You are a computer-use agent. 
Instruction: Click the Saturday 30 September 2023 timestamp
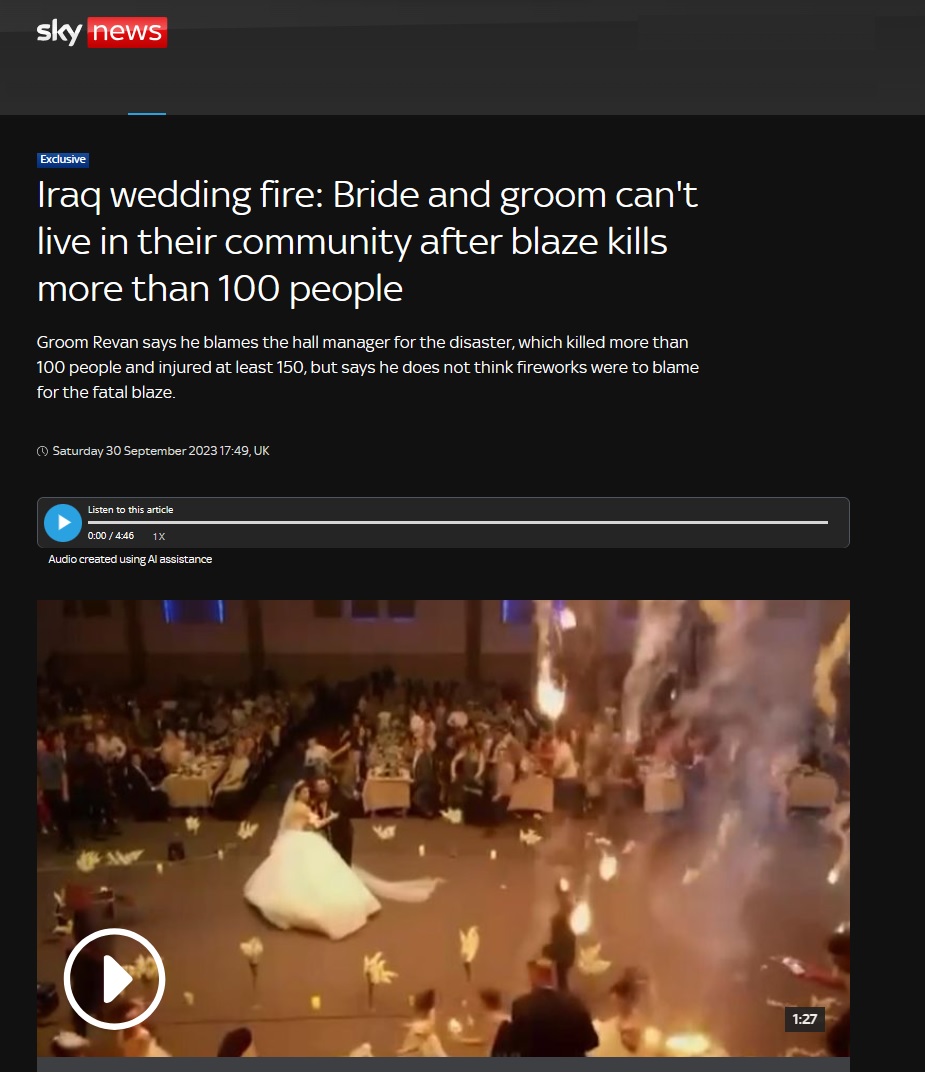click(x=161, y=451)
